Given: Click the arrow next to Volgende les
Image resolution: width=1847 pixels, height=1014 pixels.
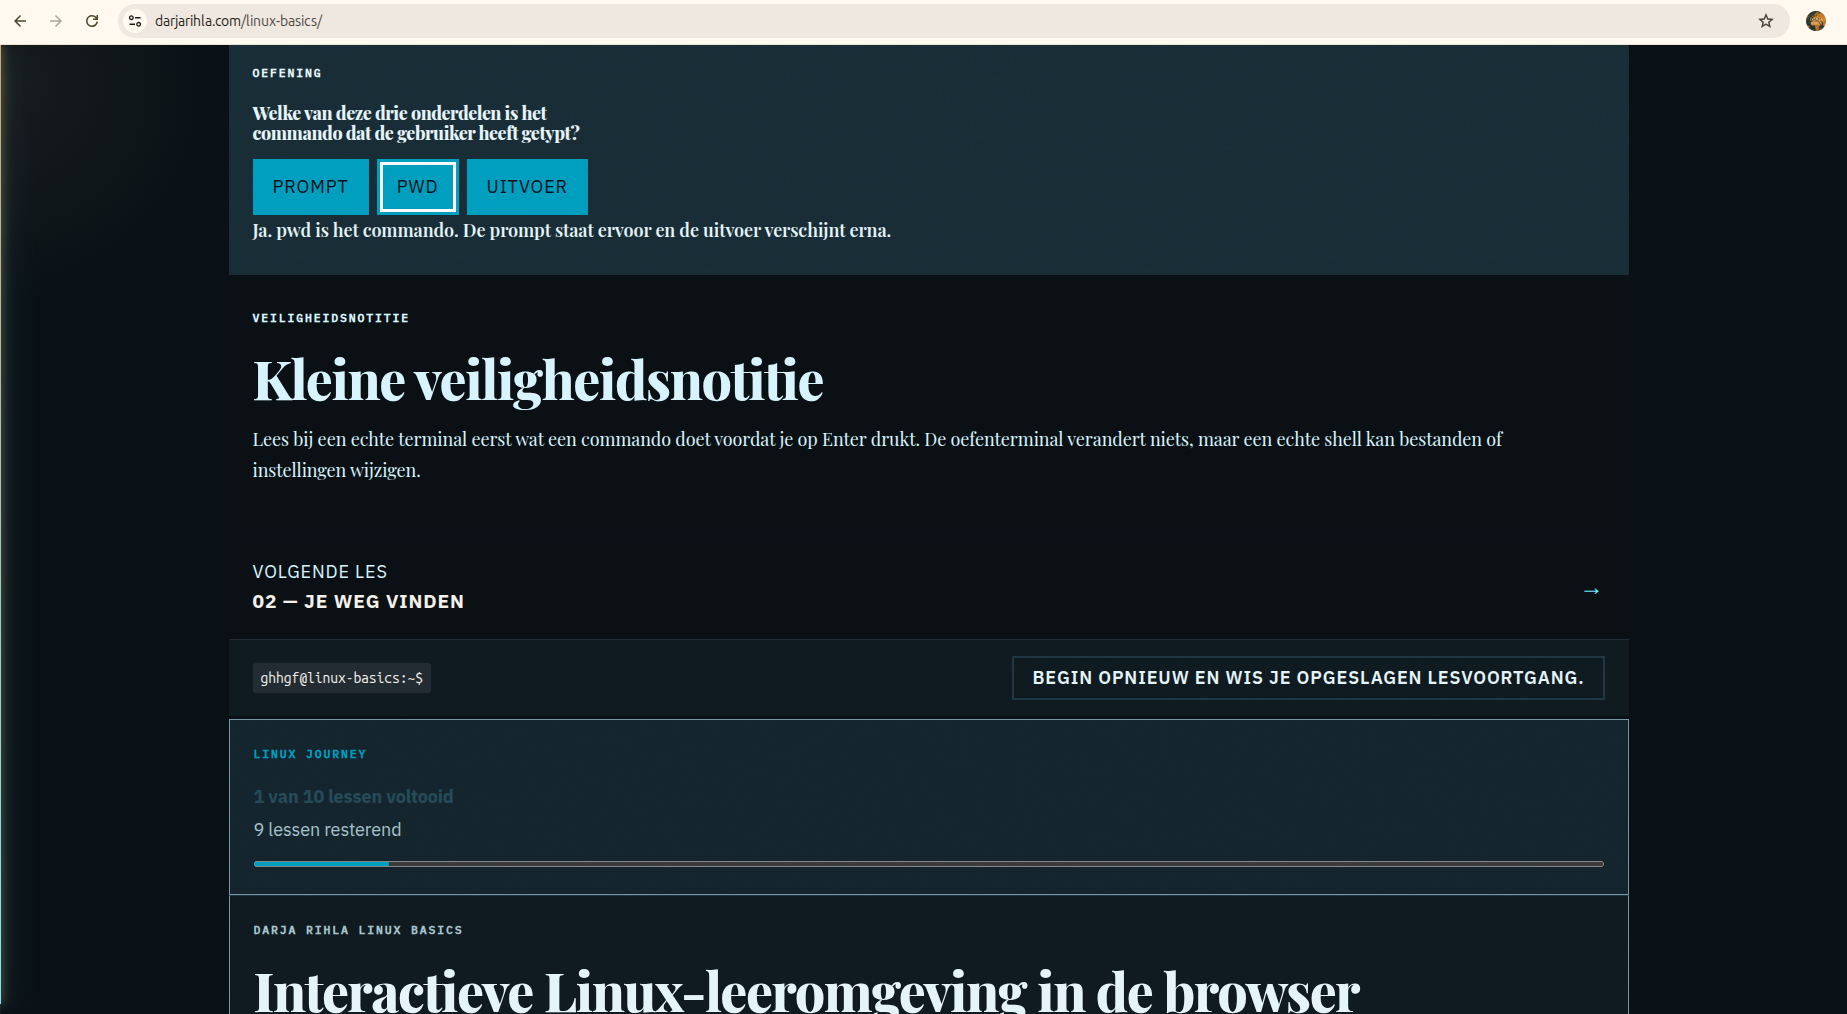Looking at the screenshot, I should 1591,591.
